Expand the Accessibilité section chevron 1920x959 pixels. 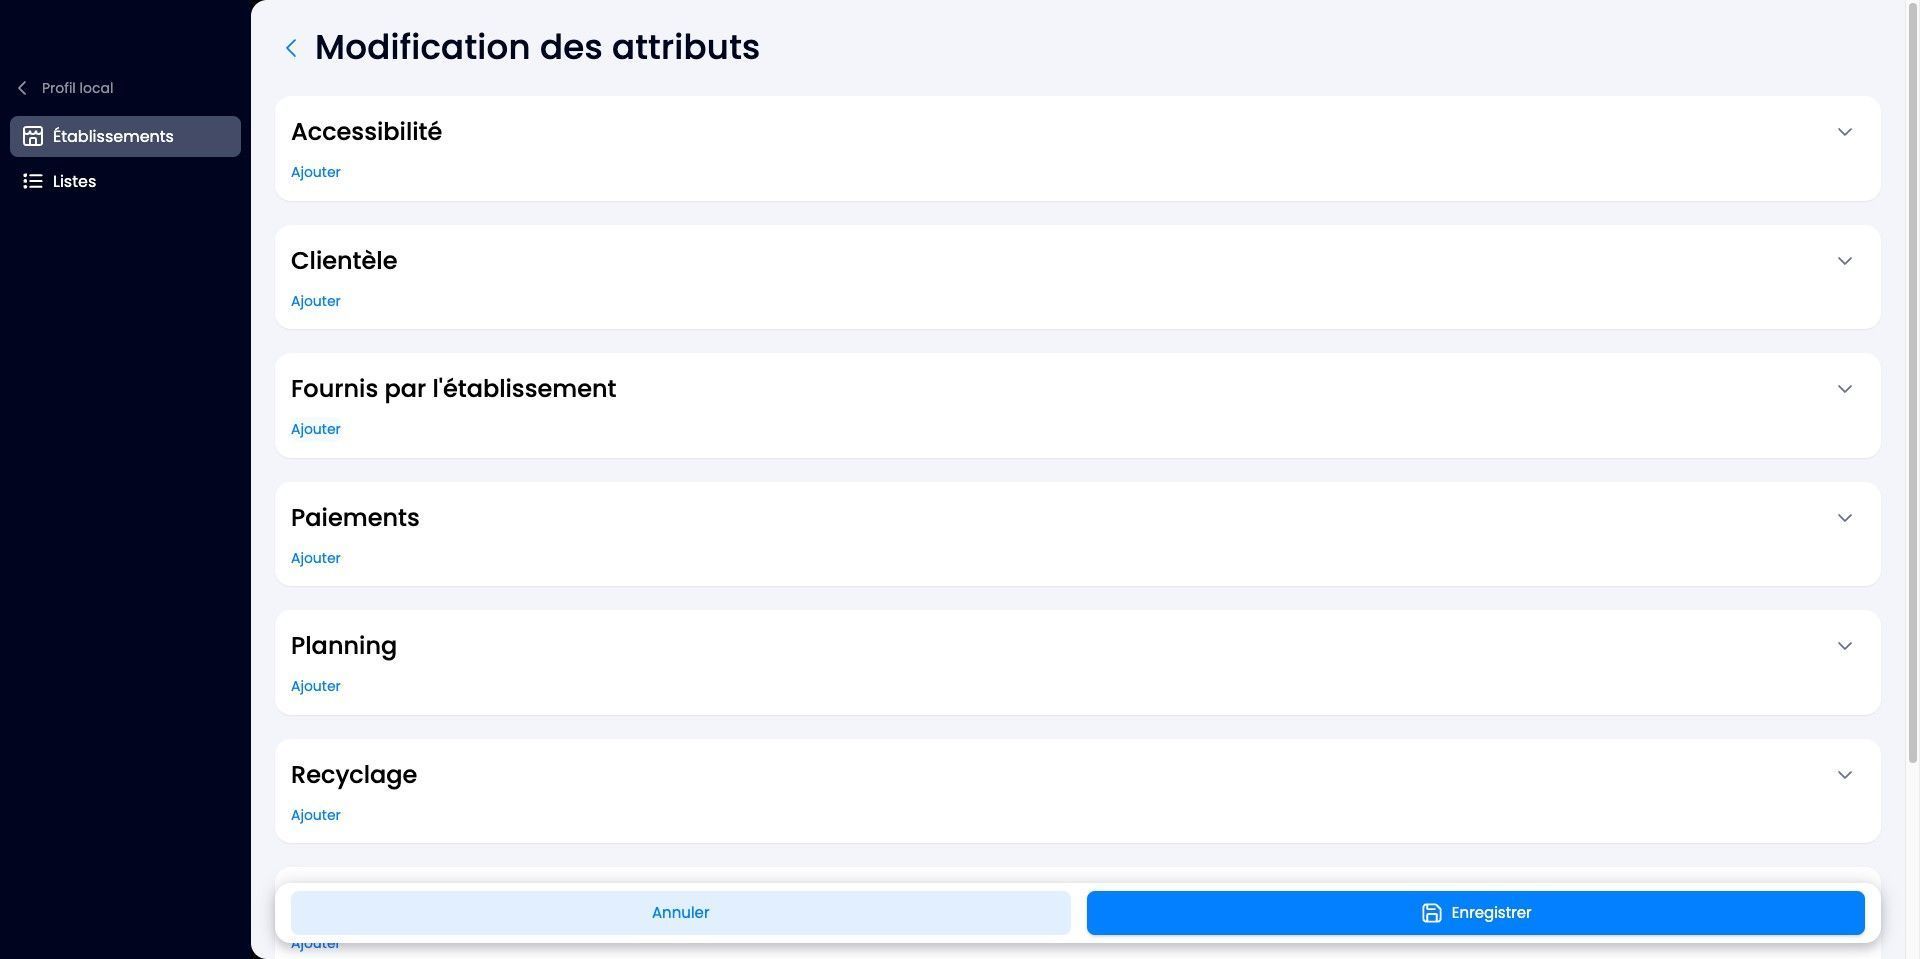(1844, 132)
